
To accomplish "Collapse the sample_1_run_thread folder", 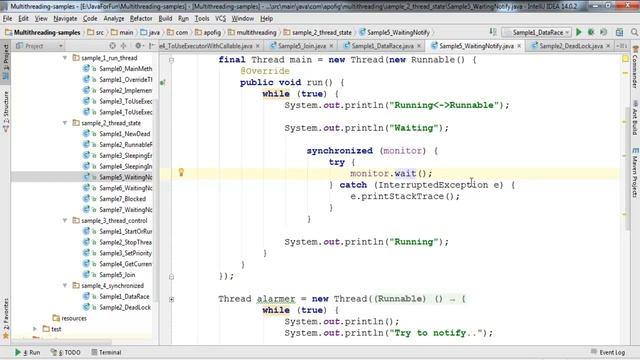I will click(x=64, y=58).
